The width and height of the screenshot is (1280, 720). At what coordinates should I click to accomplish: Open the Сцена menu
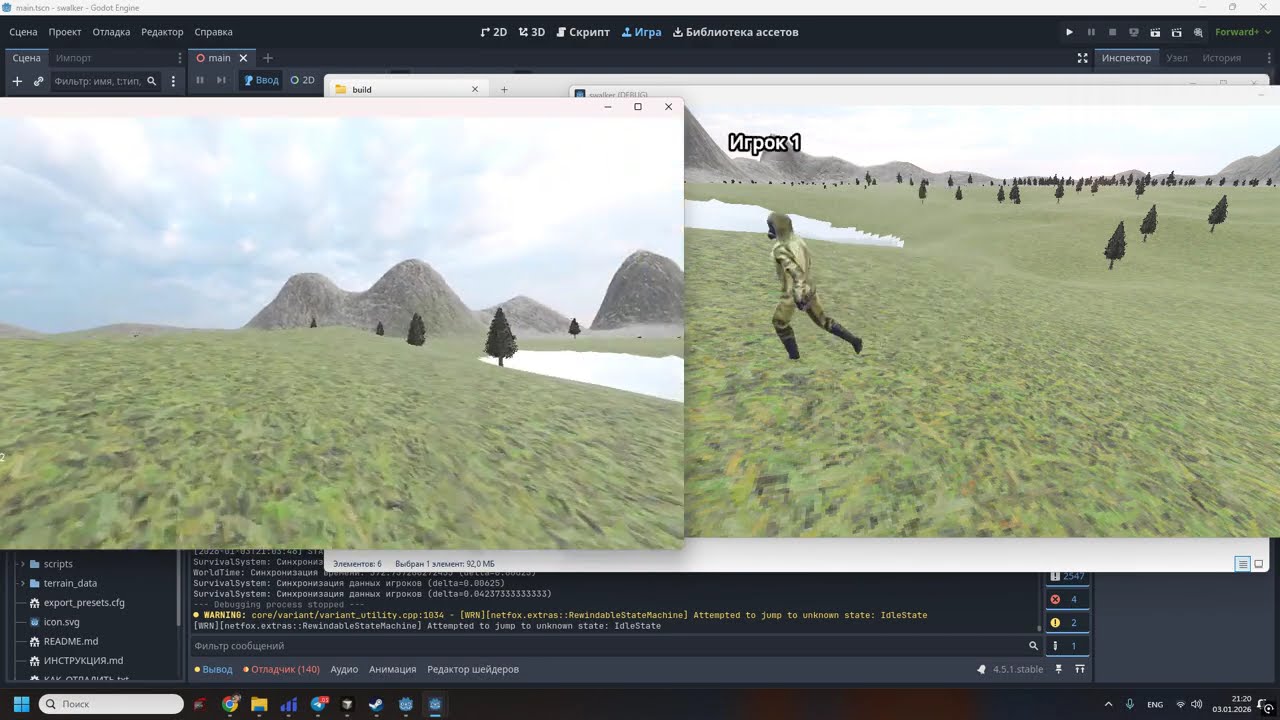(x=23, y=32)
